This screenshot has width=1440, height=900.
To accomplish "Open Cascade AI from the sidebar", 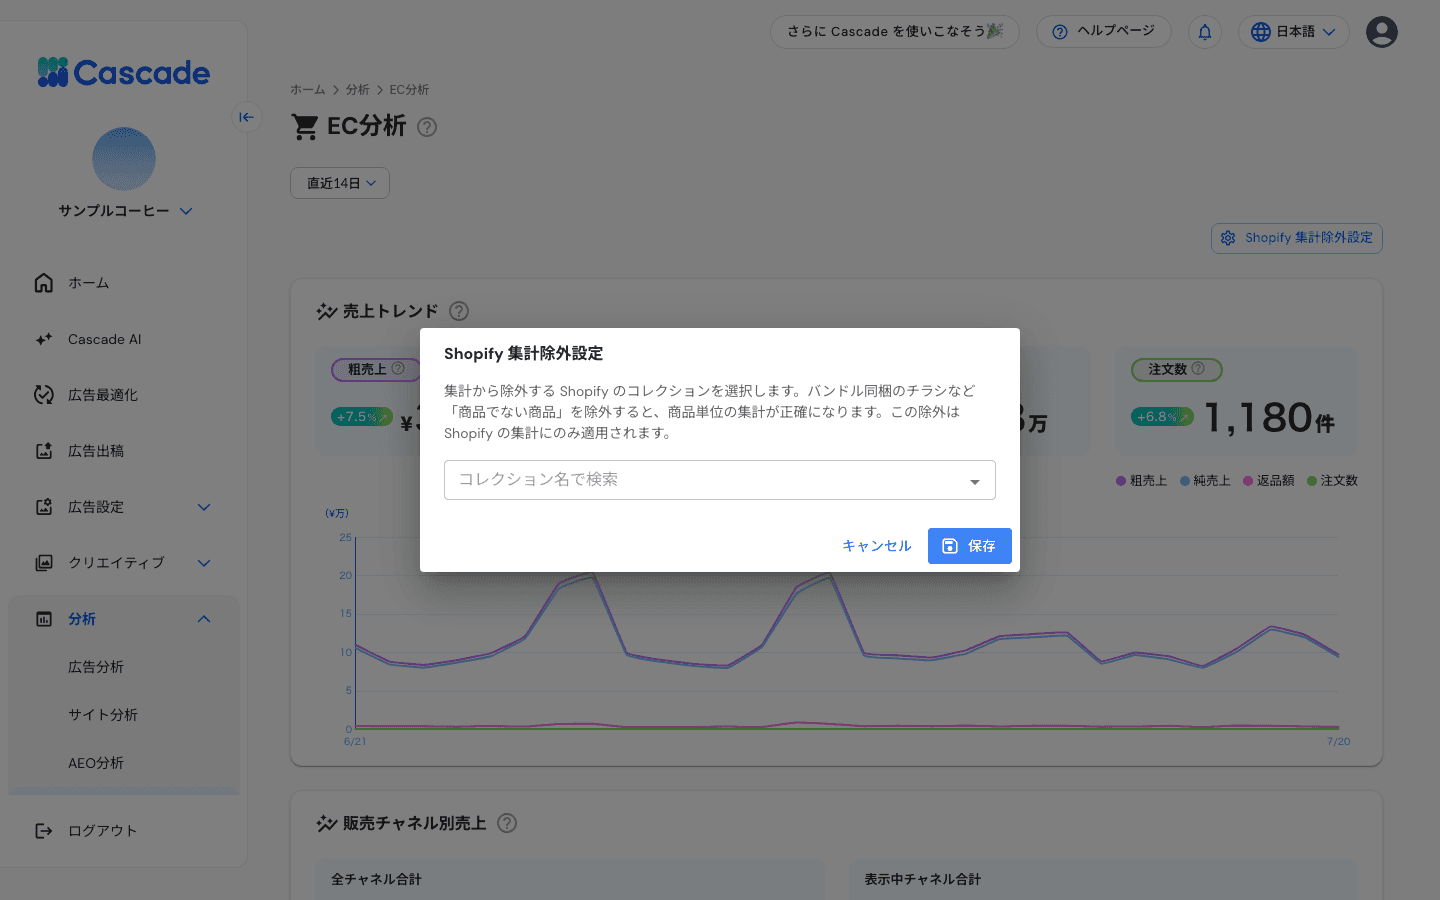I will [x=124, y=339].
